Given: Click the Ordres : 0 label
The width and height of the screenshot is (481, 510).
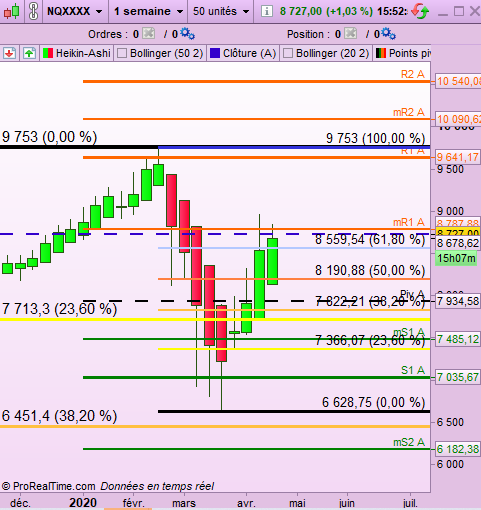Looking at the screenshot, I should tap(113, 34).
